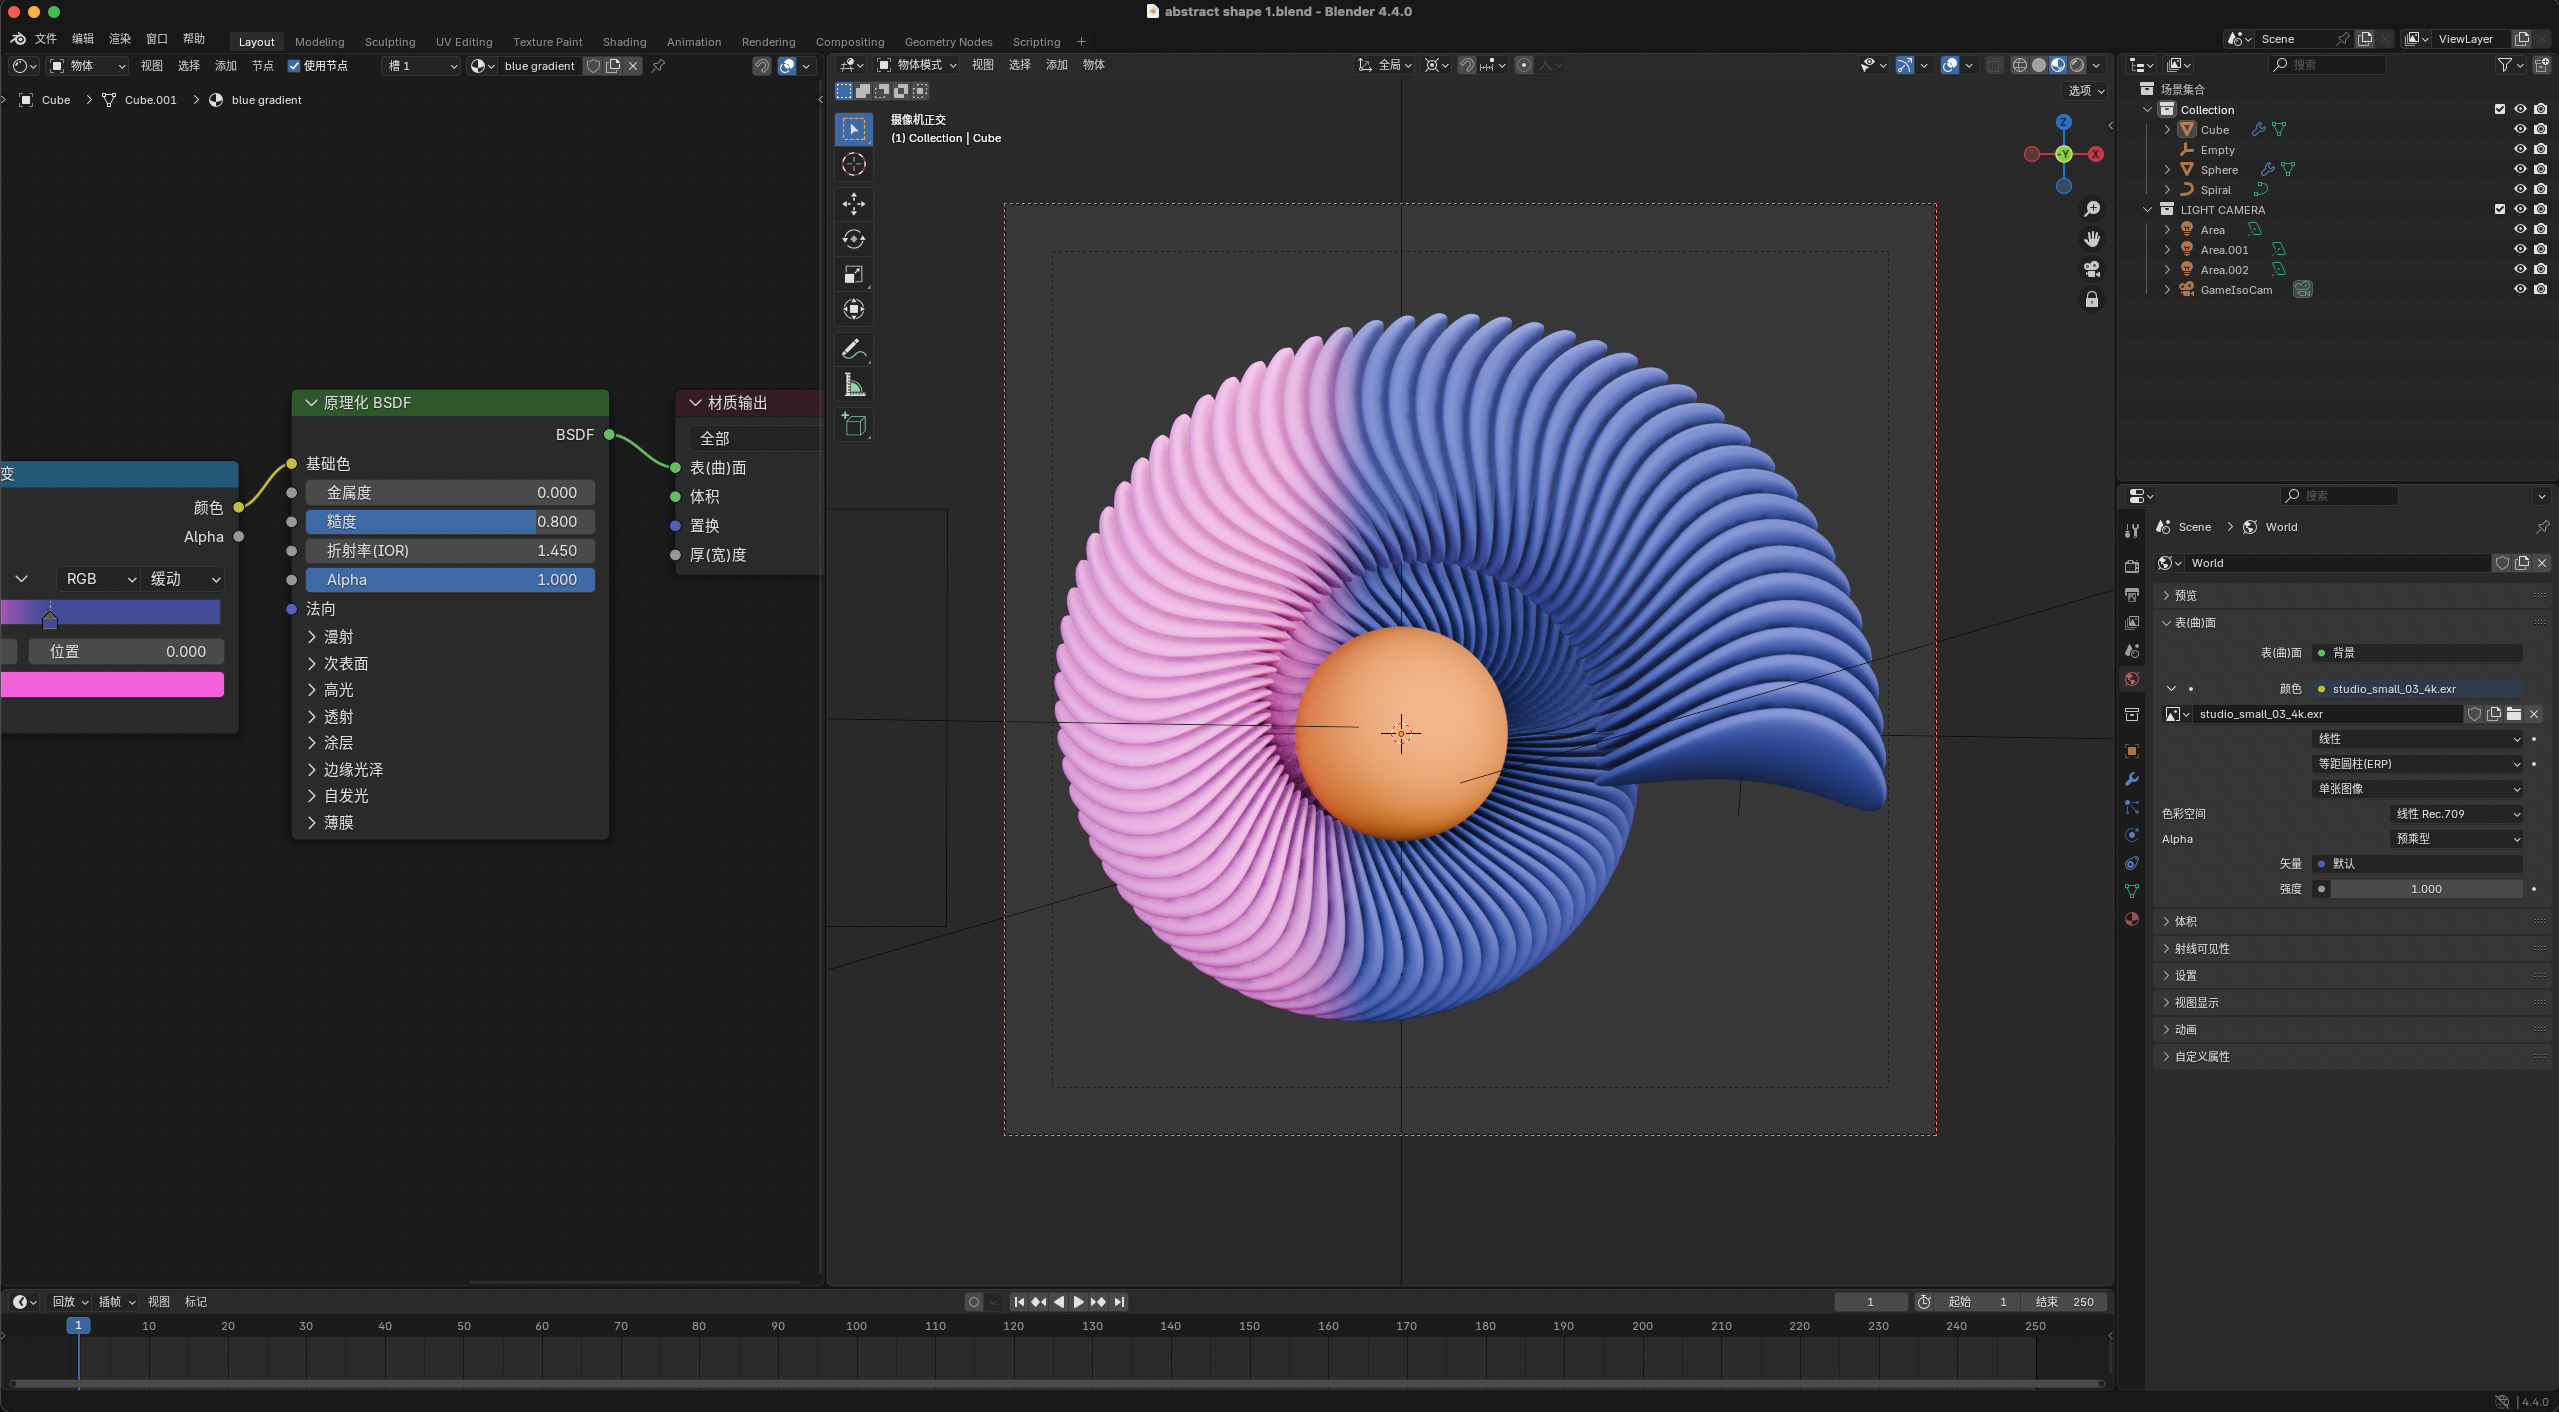Select the Rotate tool
The width and height of the screenshot is (2559, 1412).
(853, 239)
